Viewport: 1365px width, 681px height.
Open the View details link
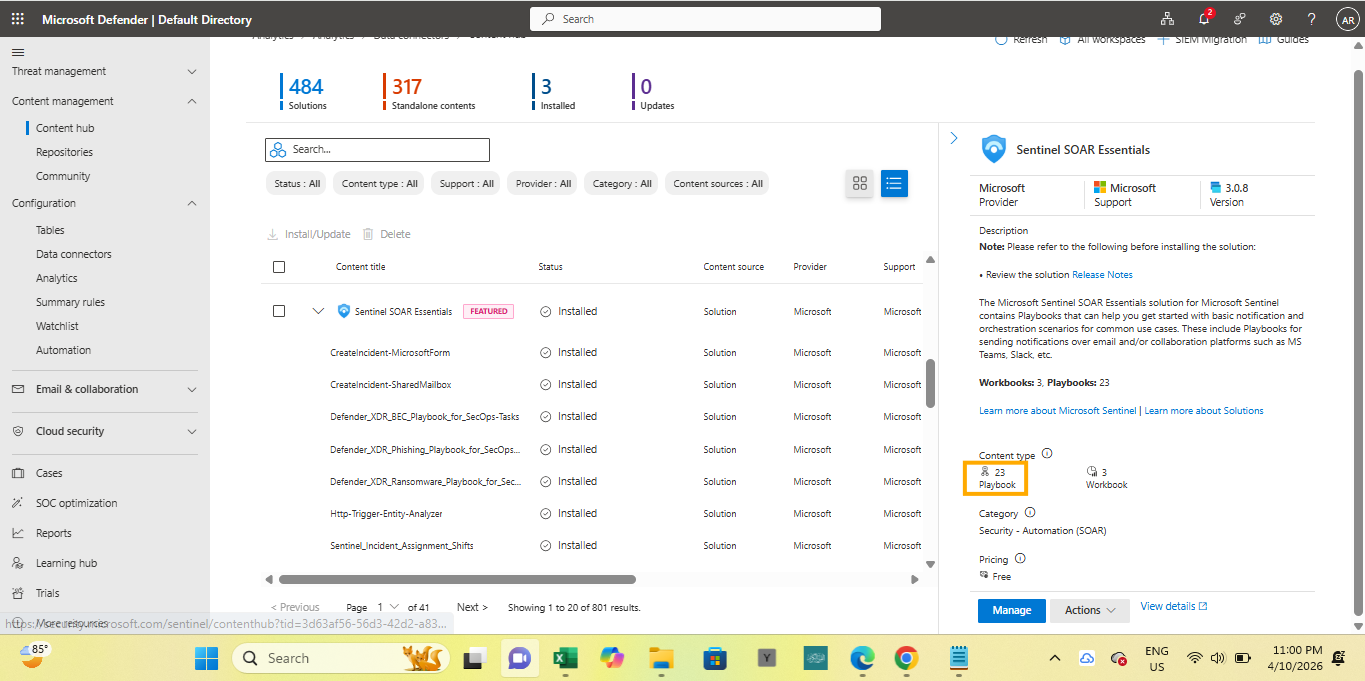pos(1173,606)
